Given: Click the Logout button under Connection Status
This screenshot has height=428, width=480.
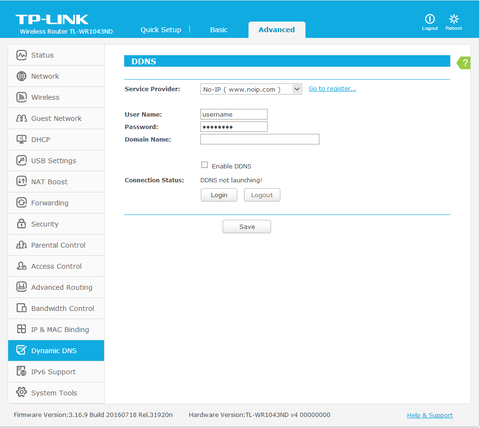Looking at the screenshot, I should (262, 195).
